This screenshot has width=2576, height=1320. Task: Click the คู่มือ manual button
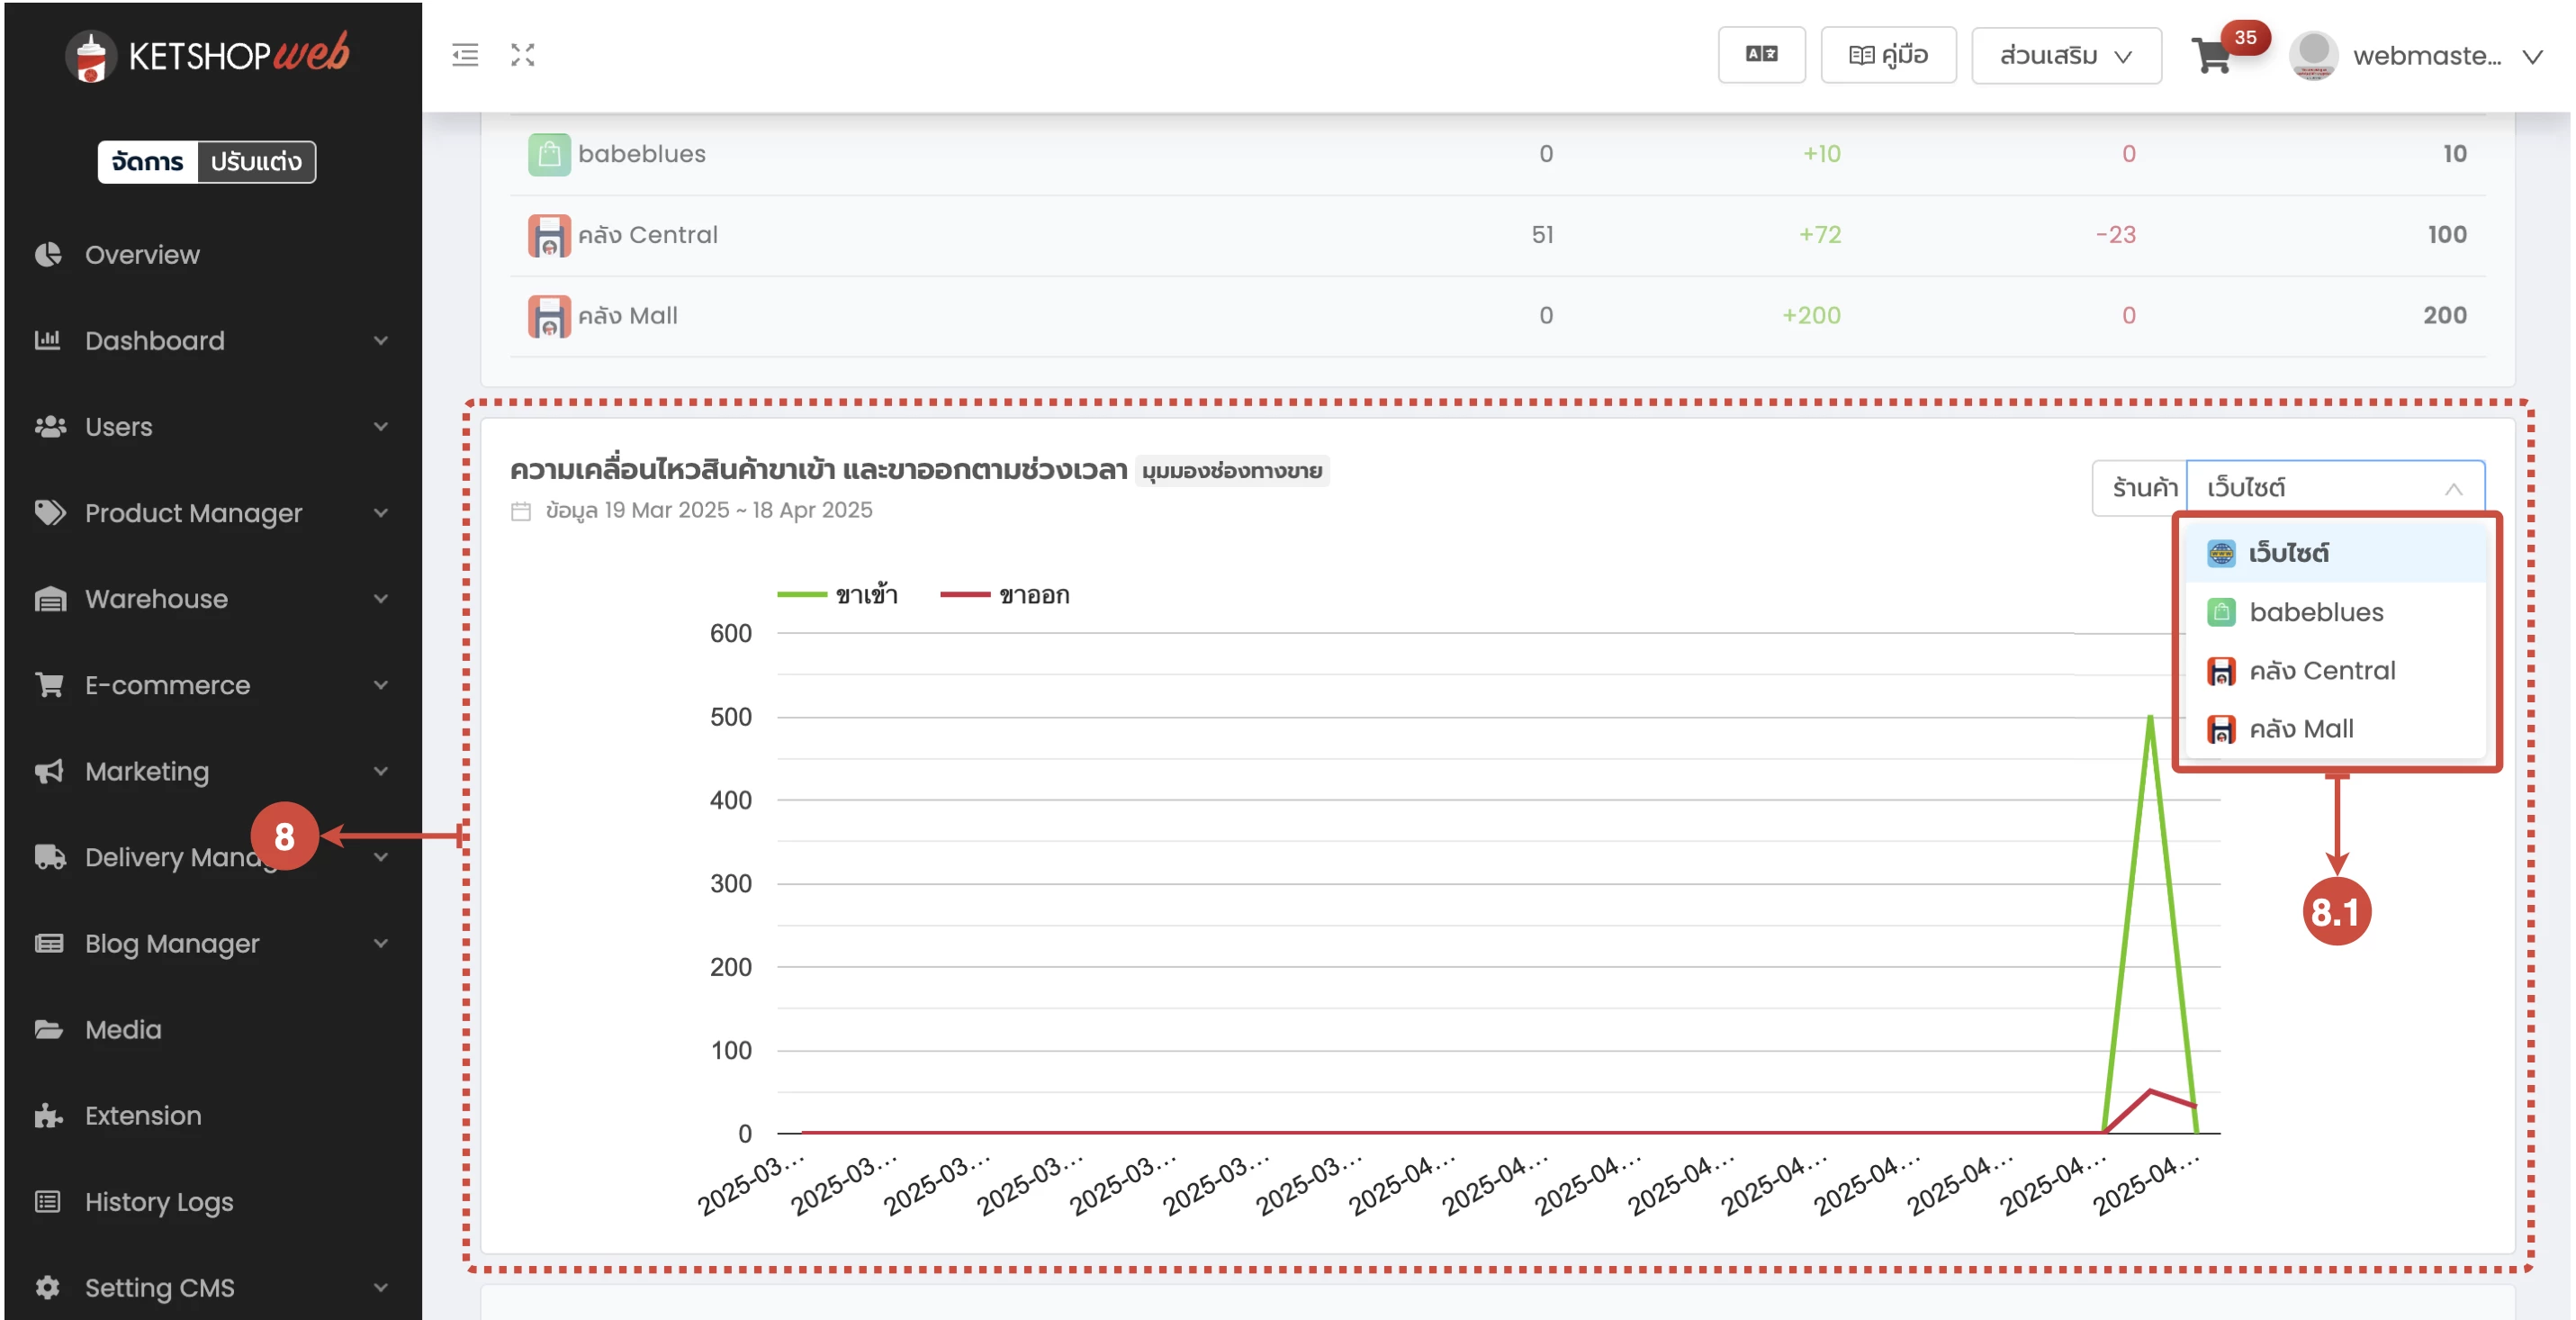(x=1888, y=55)
